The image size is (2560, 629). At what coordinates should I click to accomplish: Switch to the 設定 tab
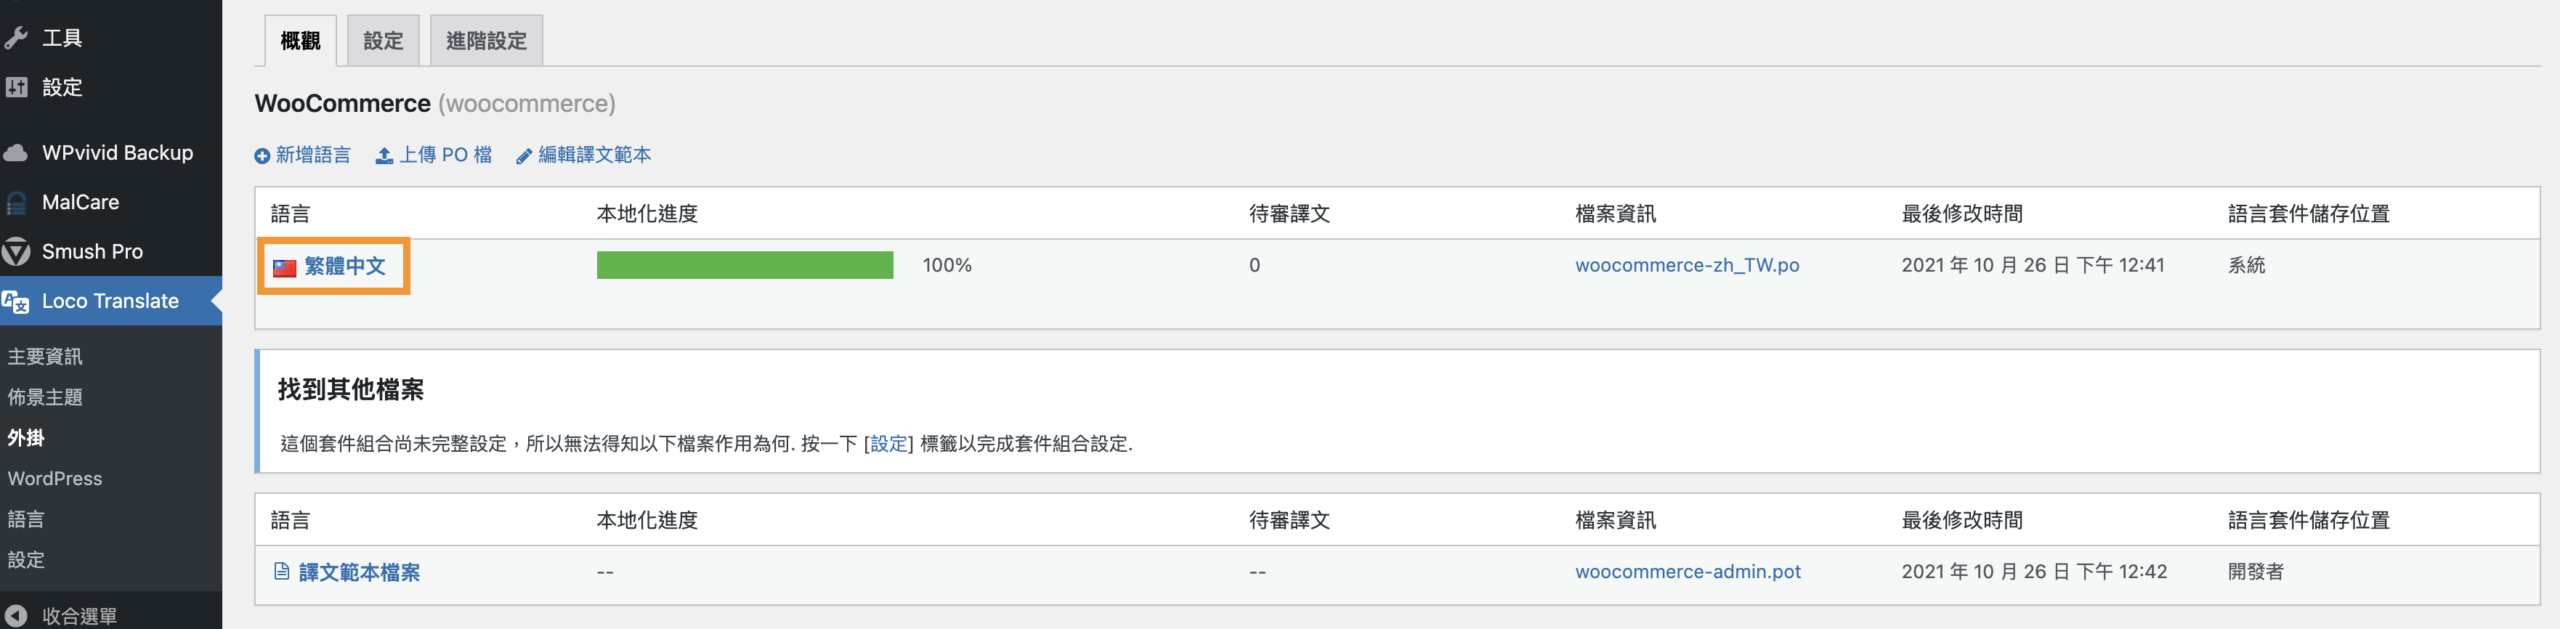383,41
